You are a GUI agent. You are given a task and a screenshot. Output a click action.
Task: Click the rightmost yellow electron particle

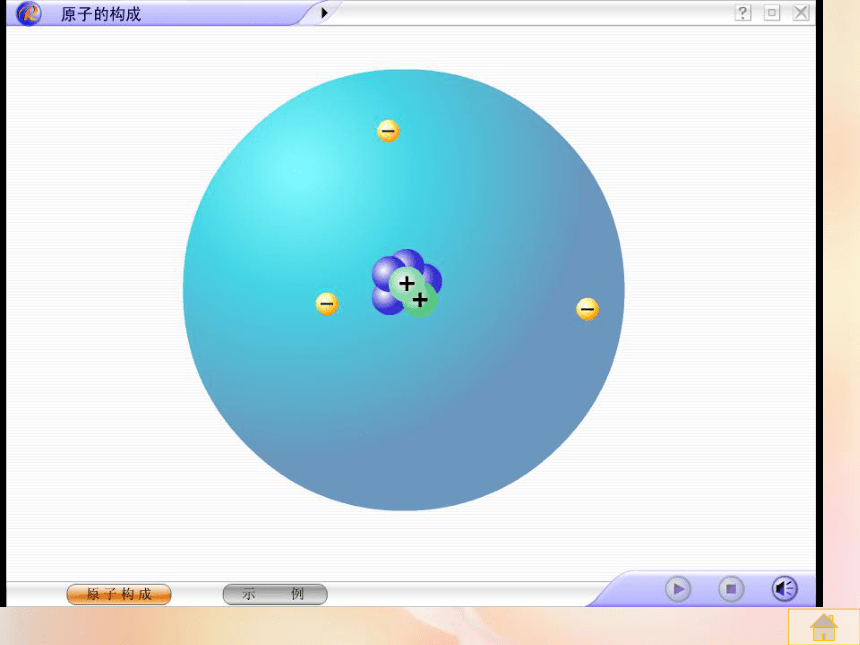click(x=587, y=309)
